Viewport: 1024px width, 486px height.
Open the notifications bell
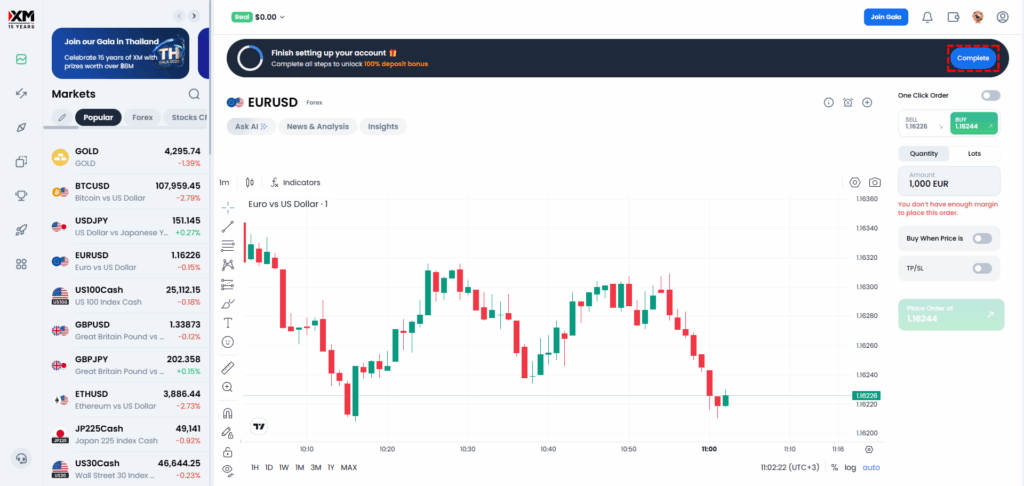tap(927, 17)
